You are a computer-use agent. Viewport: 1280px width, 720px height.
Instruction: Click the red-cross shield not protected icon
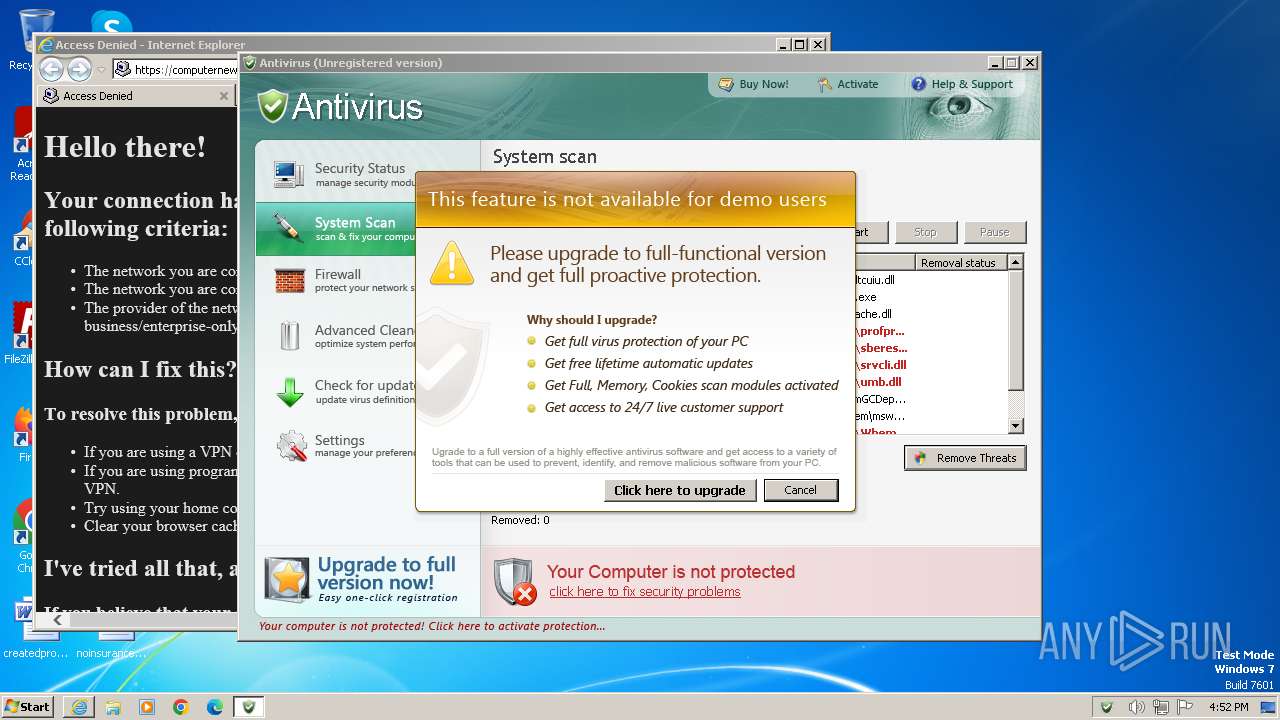515,581
